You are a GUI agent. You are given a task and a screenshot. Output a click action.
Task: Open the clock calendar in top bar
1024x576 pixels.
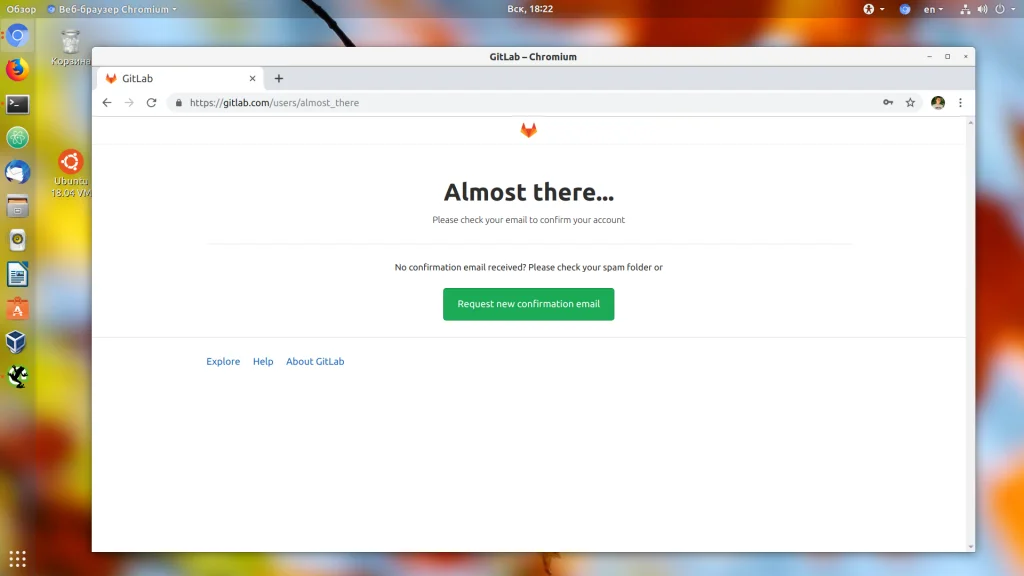530,9
